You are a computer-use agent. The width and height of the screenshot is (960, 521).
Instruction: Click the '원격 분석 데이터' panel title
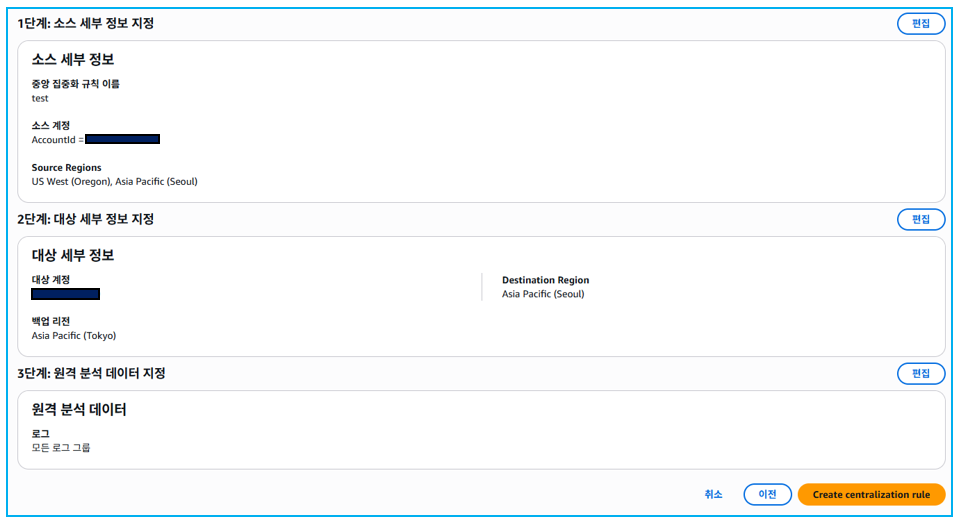point(79,409)
